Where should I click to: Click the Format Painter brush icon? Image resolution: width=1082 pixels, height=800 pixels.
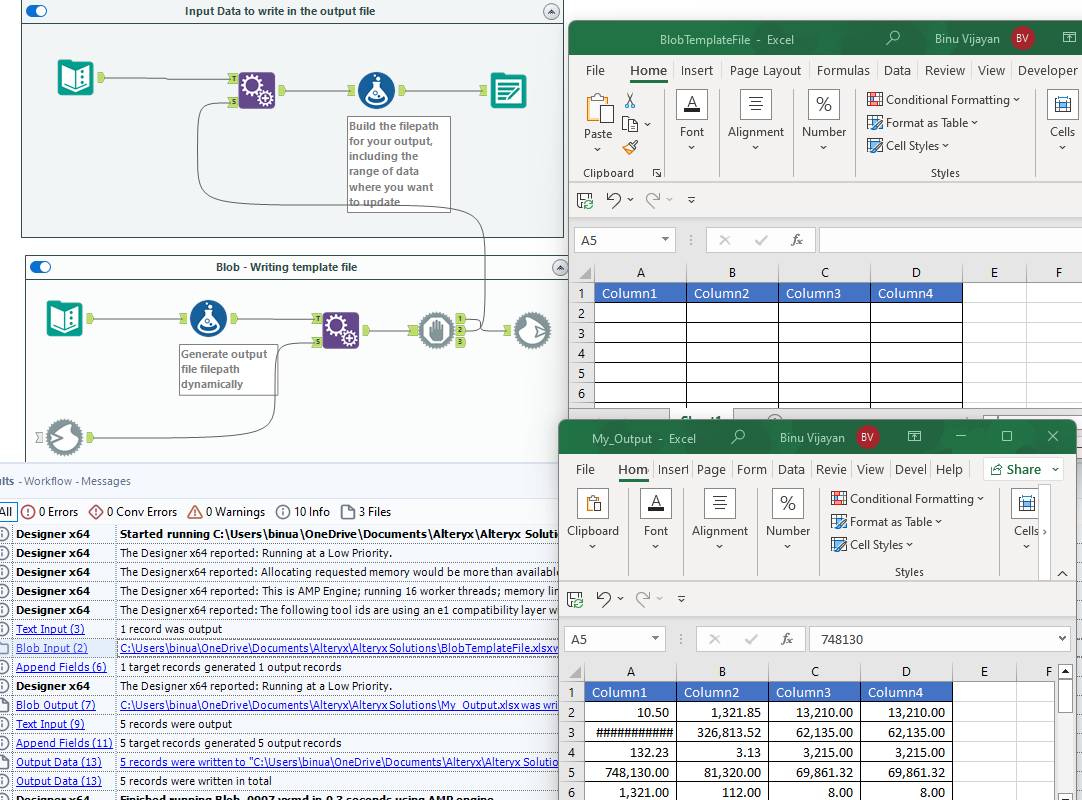coord(630,148)
